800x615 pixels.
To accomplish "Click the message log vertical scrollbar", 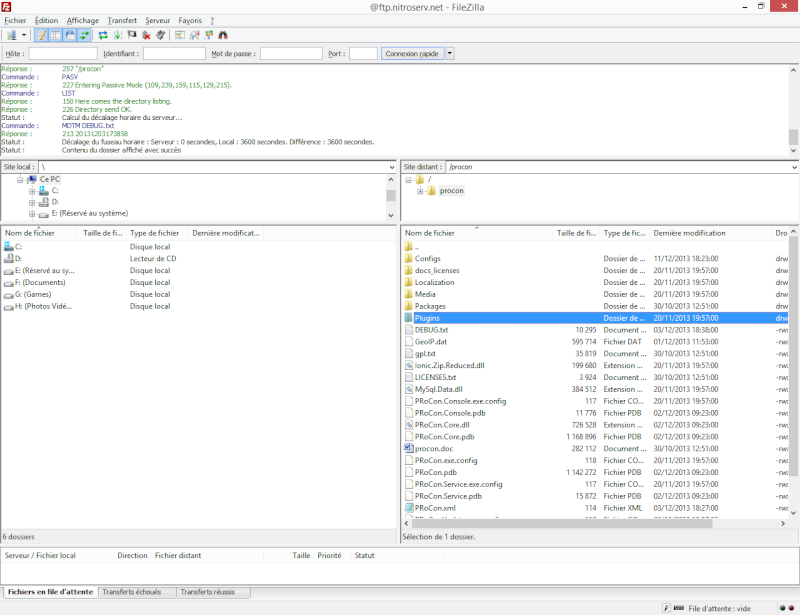I will pos(793,137).
